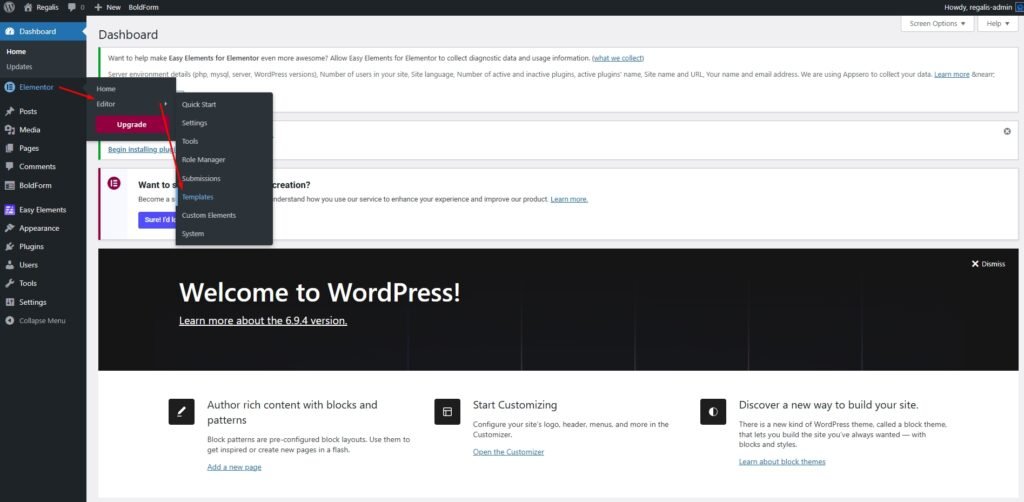The height and width of the screenshot is (502, 1024).
Task: Click the Easy Elements icon in sidebar
Action: click(x=10, y=210)
